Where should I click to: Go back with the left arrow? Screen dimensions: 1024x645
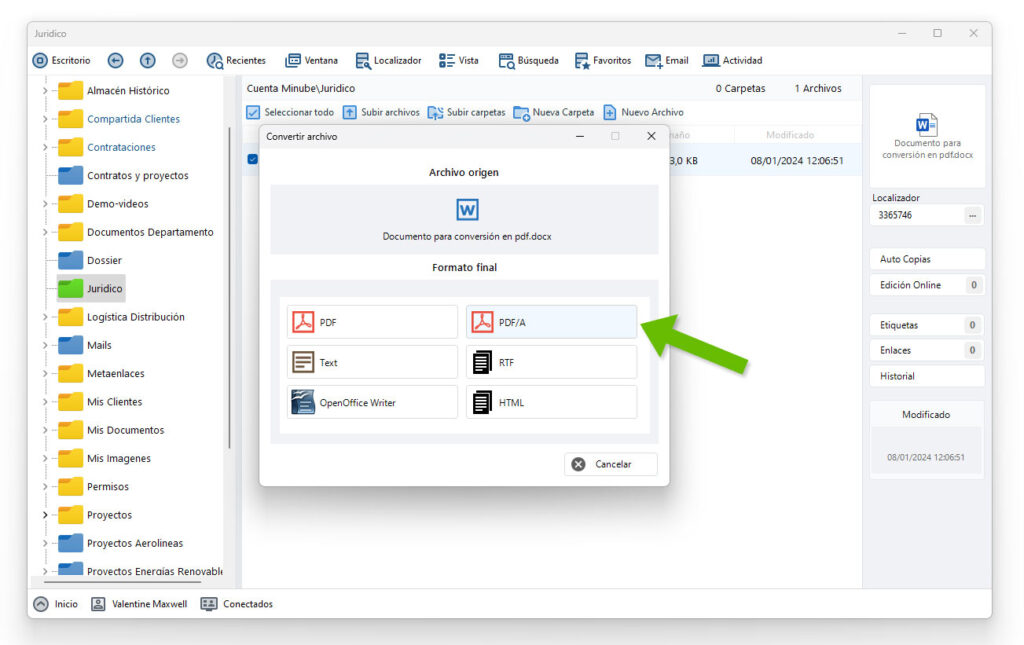[116, 61]
